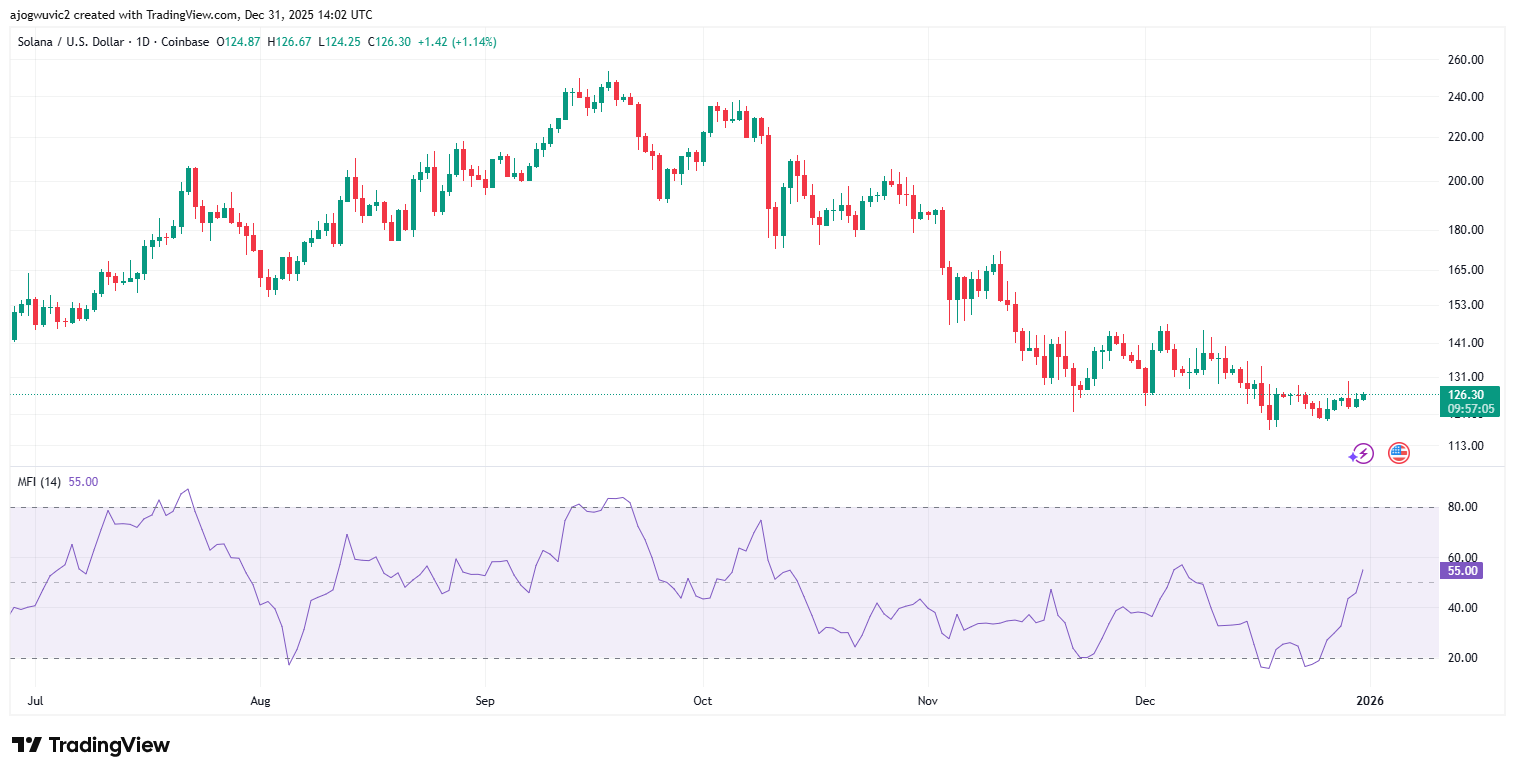This screenshot has height=775, width=1515.
Task: Select the MFI (14) indicator label
Action: point(41,482)
